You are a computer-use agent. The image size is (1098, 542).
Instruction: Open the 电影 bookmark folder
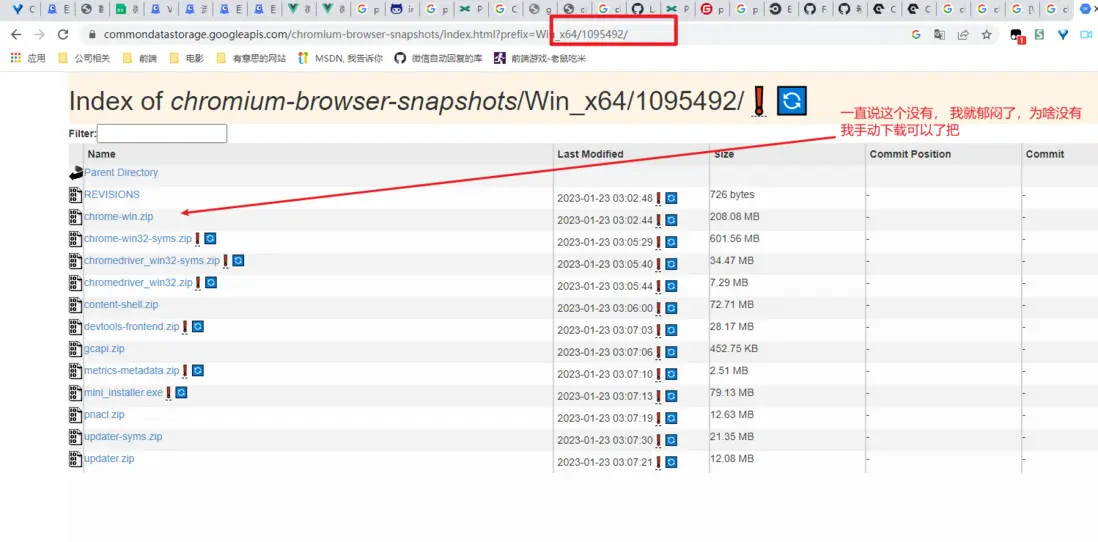coord(187,58)
